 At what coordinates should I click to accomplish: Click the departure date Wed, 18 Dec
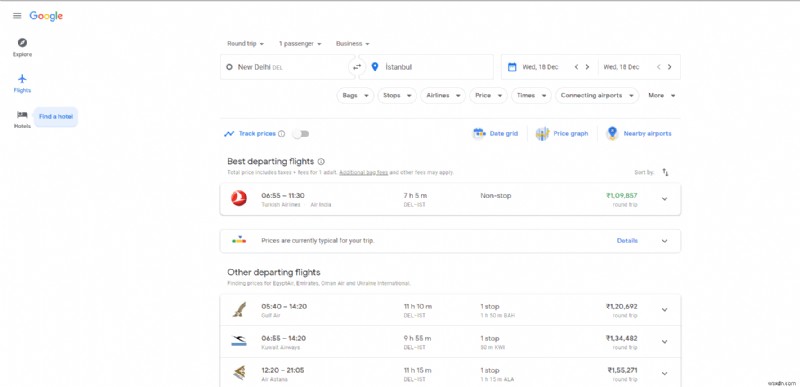click(540, 67)
